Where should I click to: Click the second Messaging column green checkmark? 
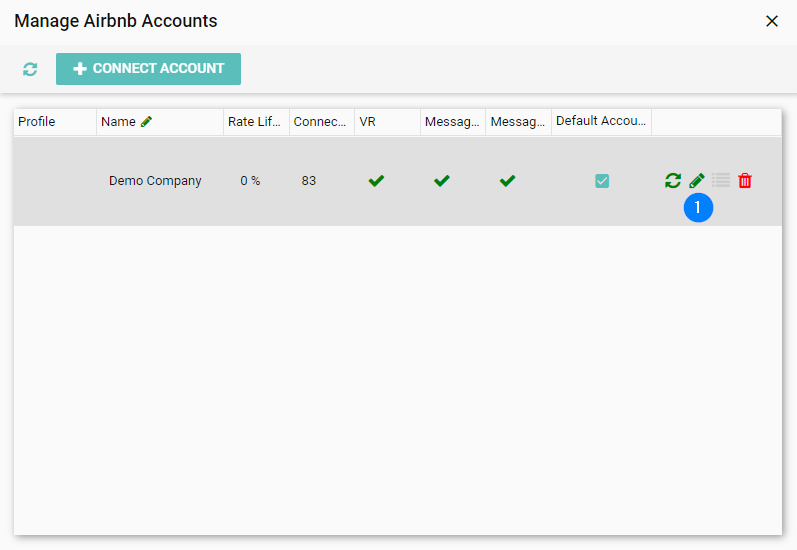508,181
